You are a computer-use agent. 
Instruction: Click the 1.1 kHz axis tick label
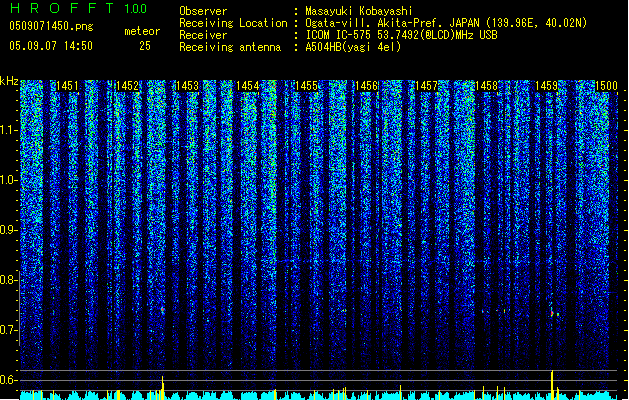[8, 130]
